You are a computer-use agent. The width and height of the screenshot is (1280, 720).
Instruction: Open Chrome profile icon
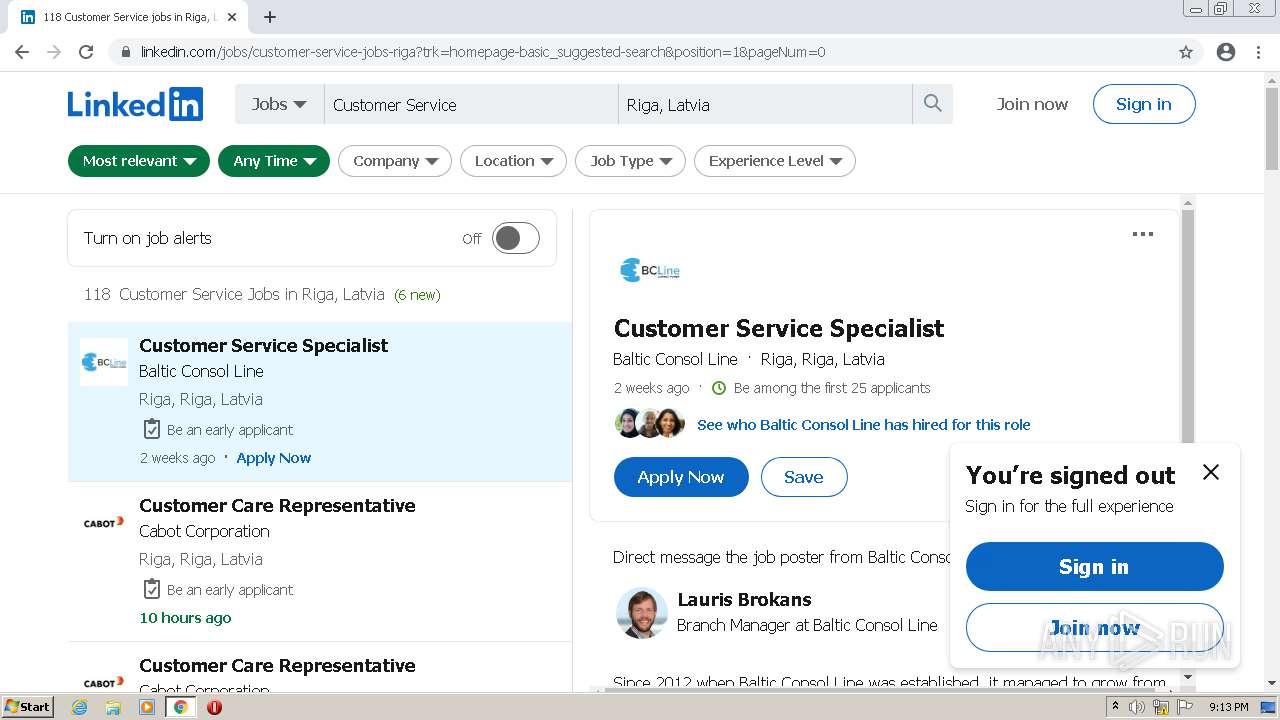1226,52
